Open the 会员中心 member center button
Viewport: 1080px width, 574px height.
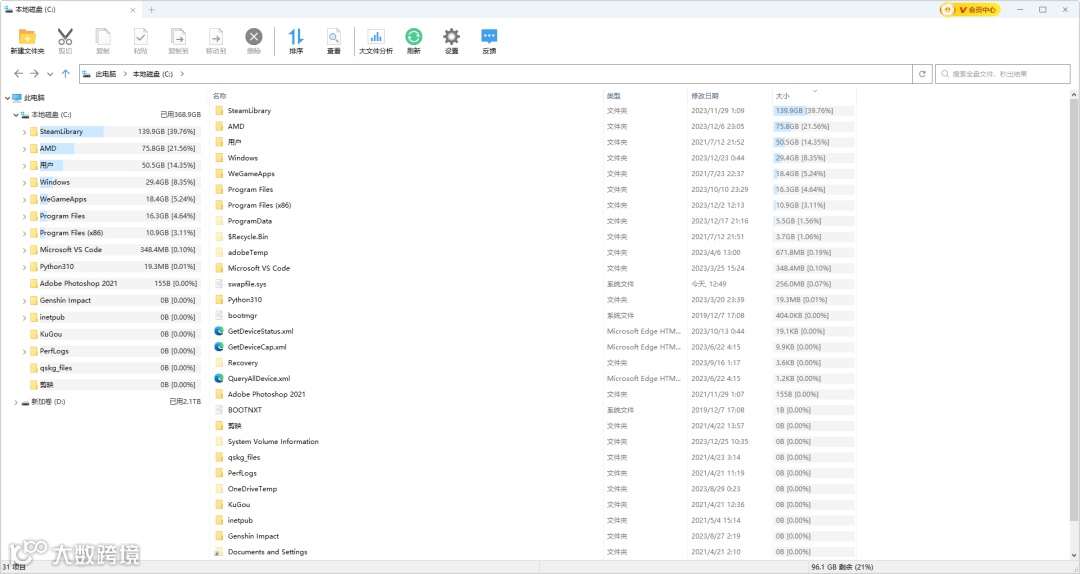pos(970,10)
